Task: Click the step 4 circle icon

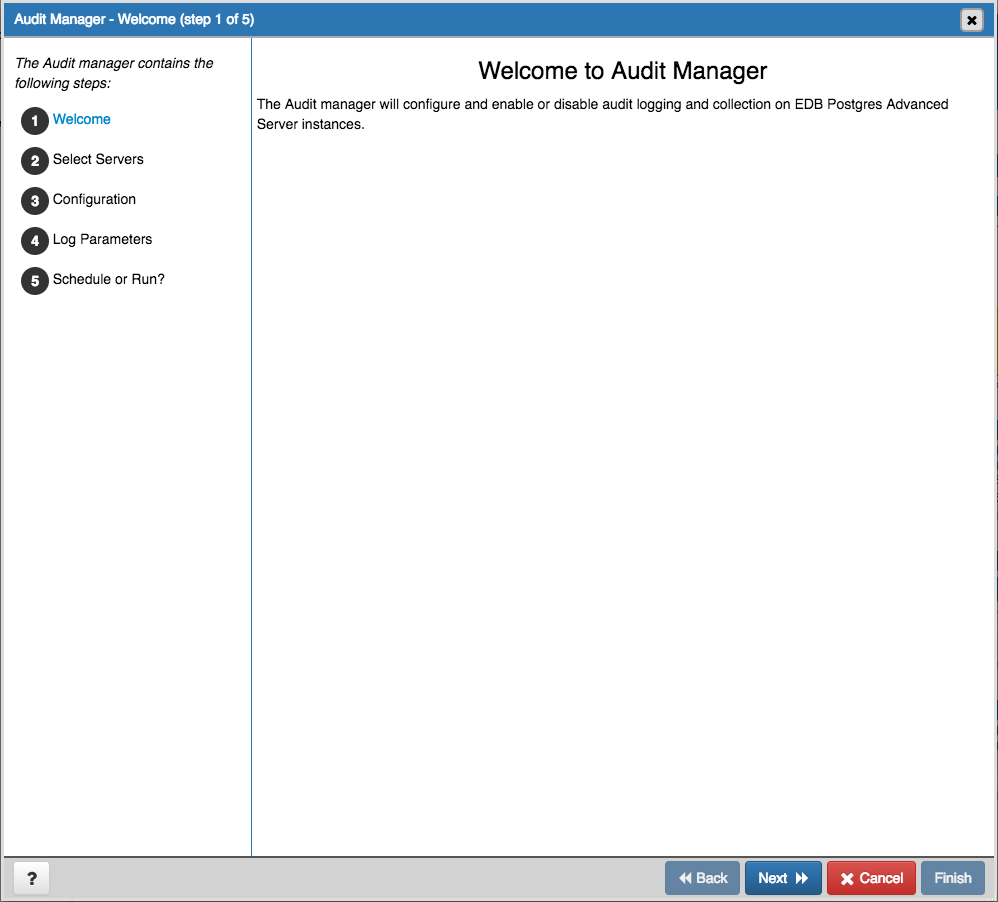Action: click(35, 241)
